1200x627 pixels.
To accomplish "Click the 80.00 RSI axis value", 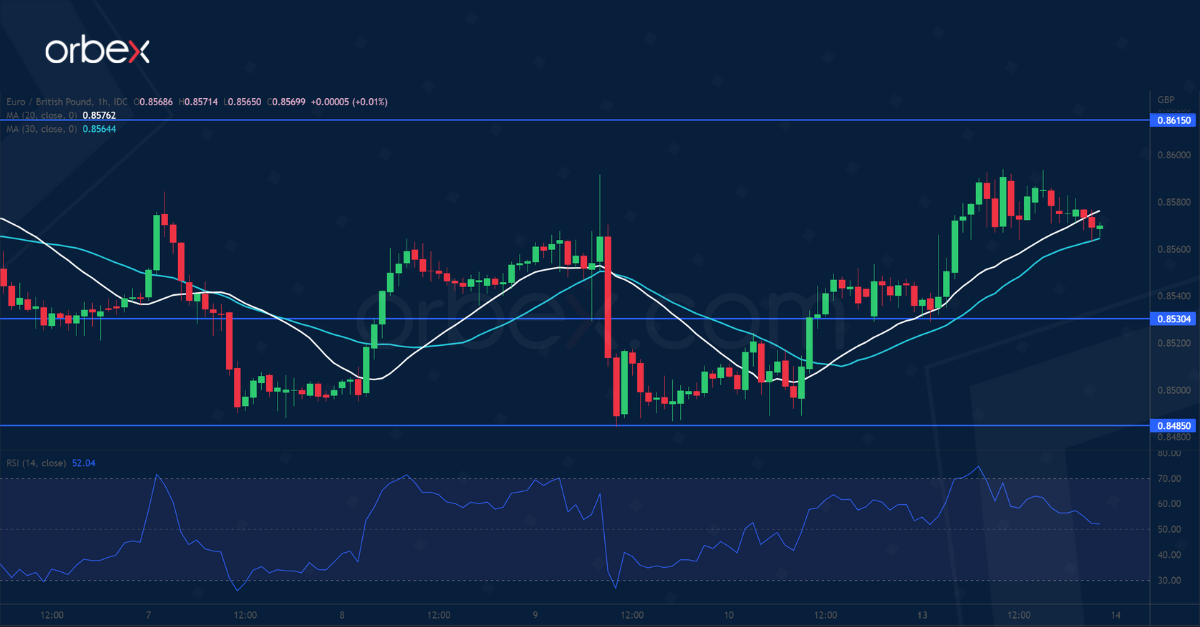I will coord(1169,453).
